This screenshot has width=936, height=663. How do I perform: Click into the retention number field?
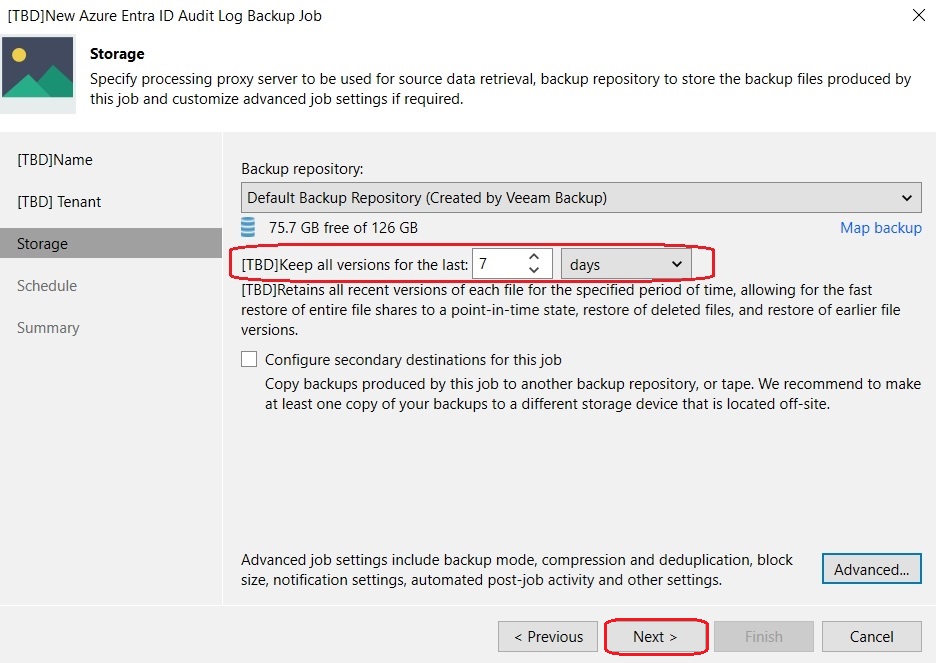point(500,263)
